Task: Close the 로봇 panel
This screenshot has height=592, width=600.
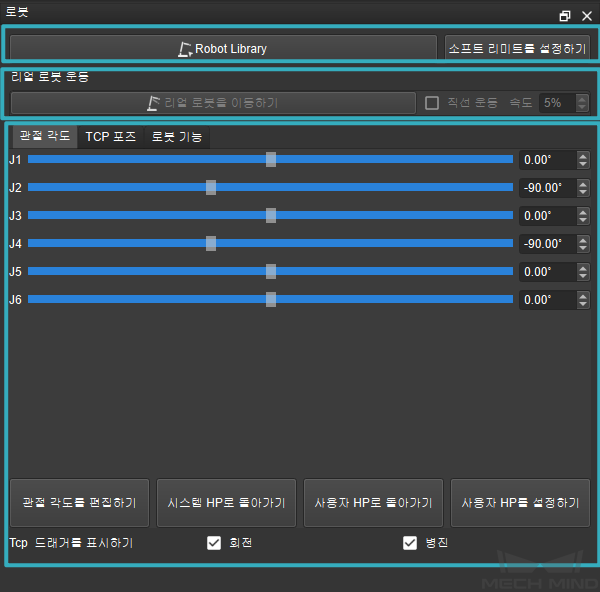Action: coord(587,16)
